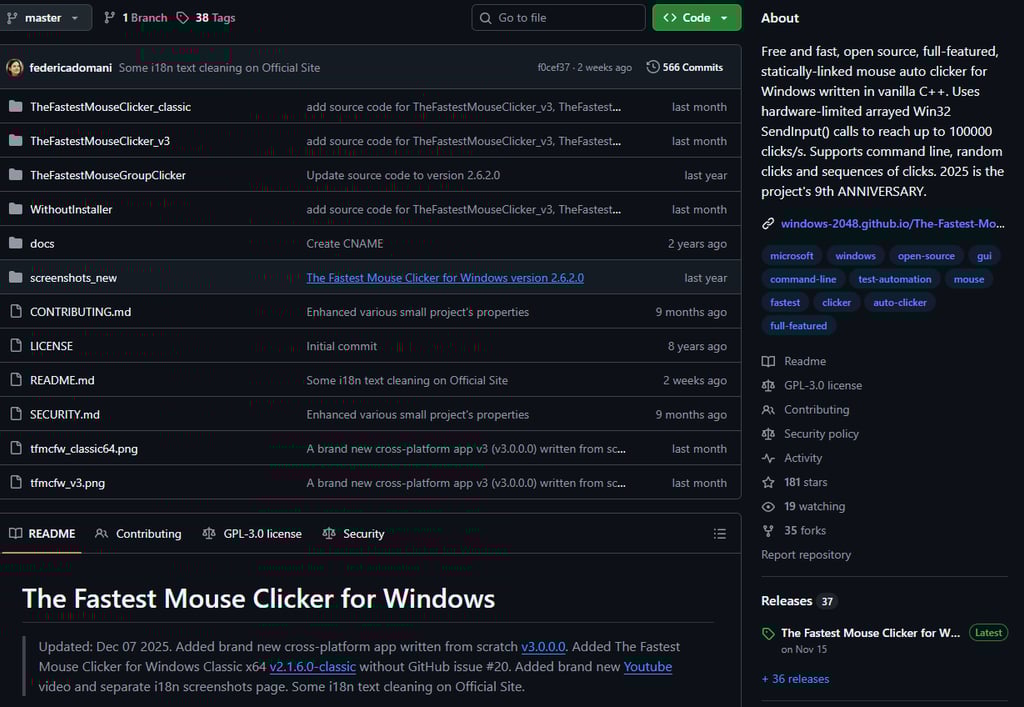Select the README tab
This screenshot has width=1024, height=707.
click(x=42, y=533)
